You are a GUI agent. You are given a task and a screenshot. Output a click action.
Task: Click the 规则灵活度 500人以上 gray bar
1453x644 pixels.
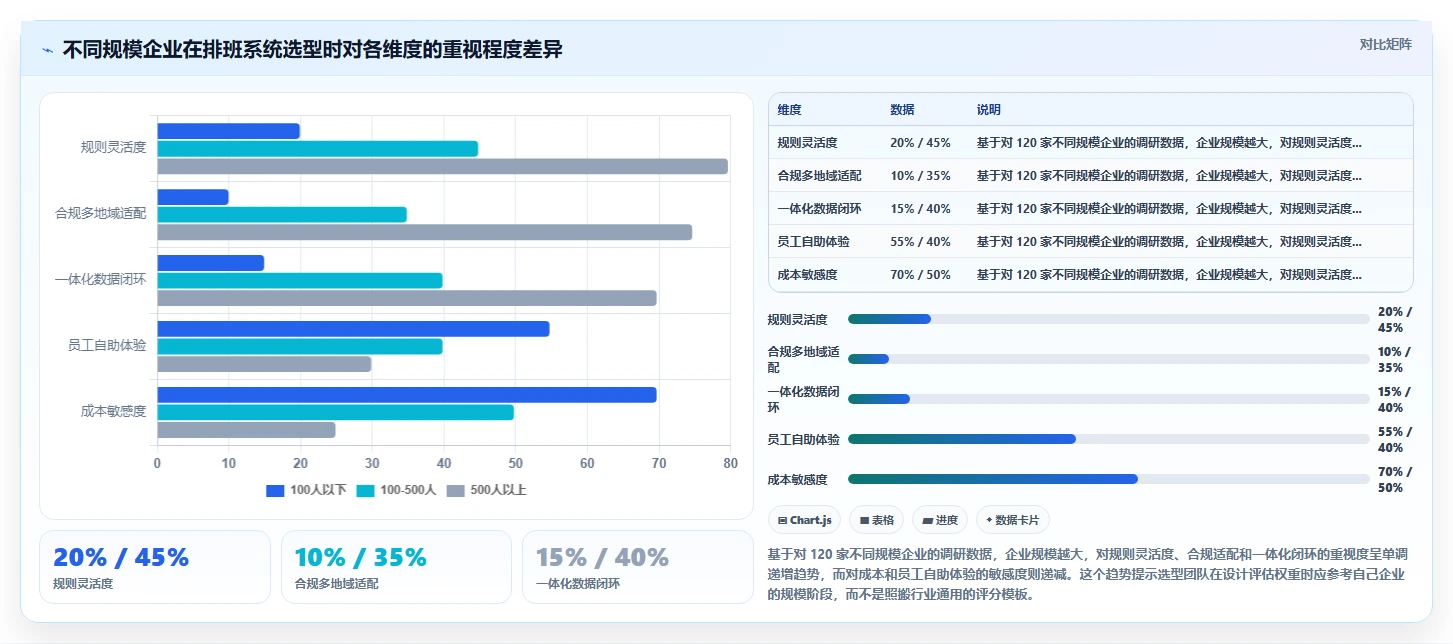443,166
